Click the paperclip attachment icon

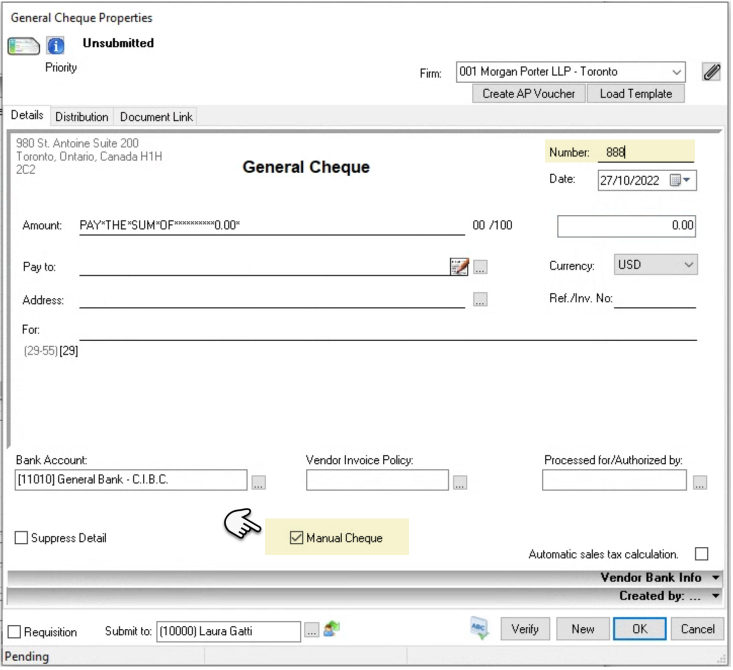coord(711,72)
